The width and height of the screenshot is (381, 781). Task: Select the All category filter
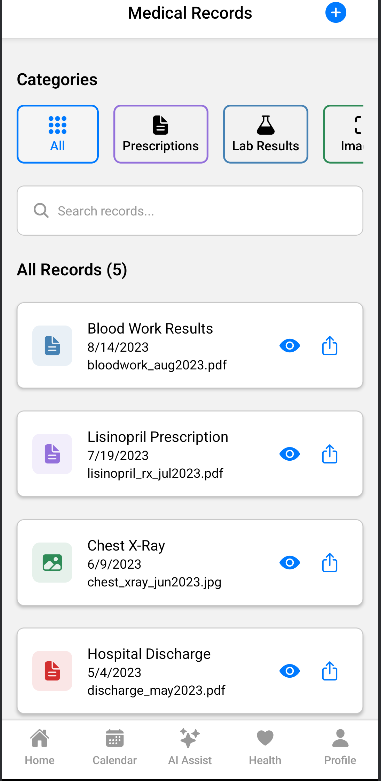pyautogui.click(x=58, y=134)
